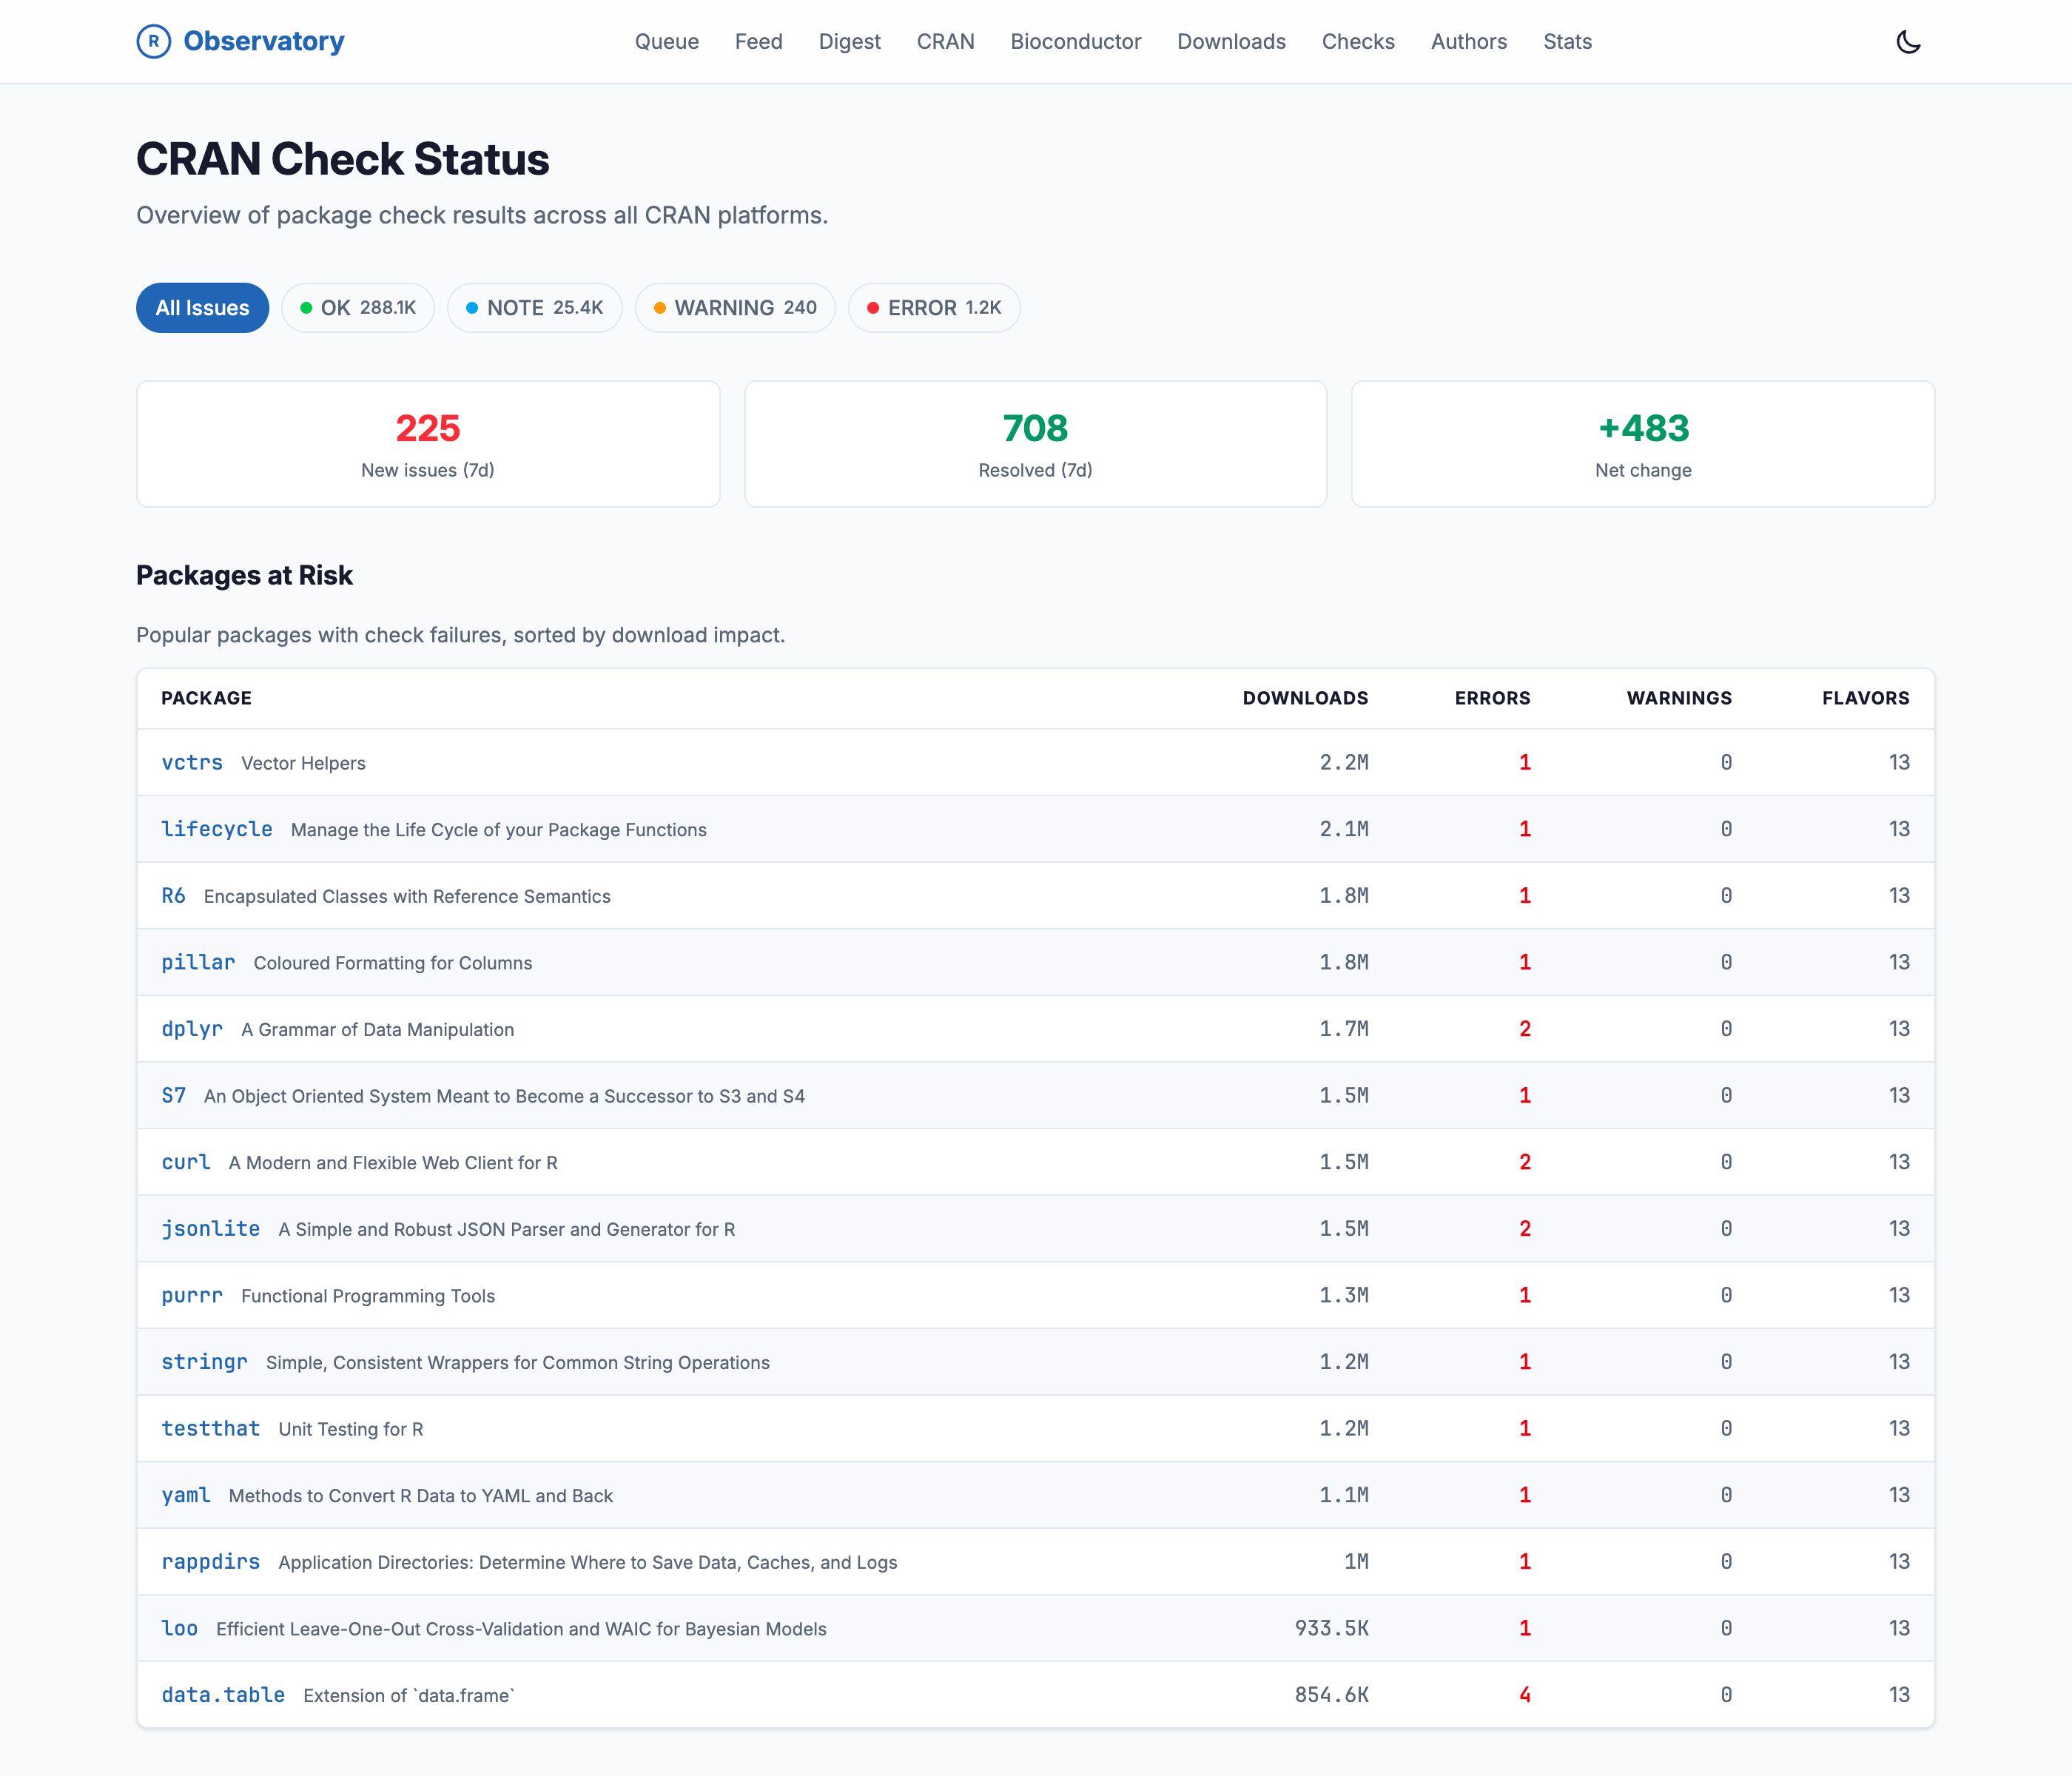Click 'Coloured Formatting for Columns' description

392,963
